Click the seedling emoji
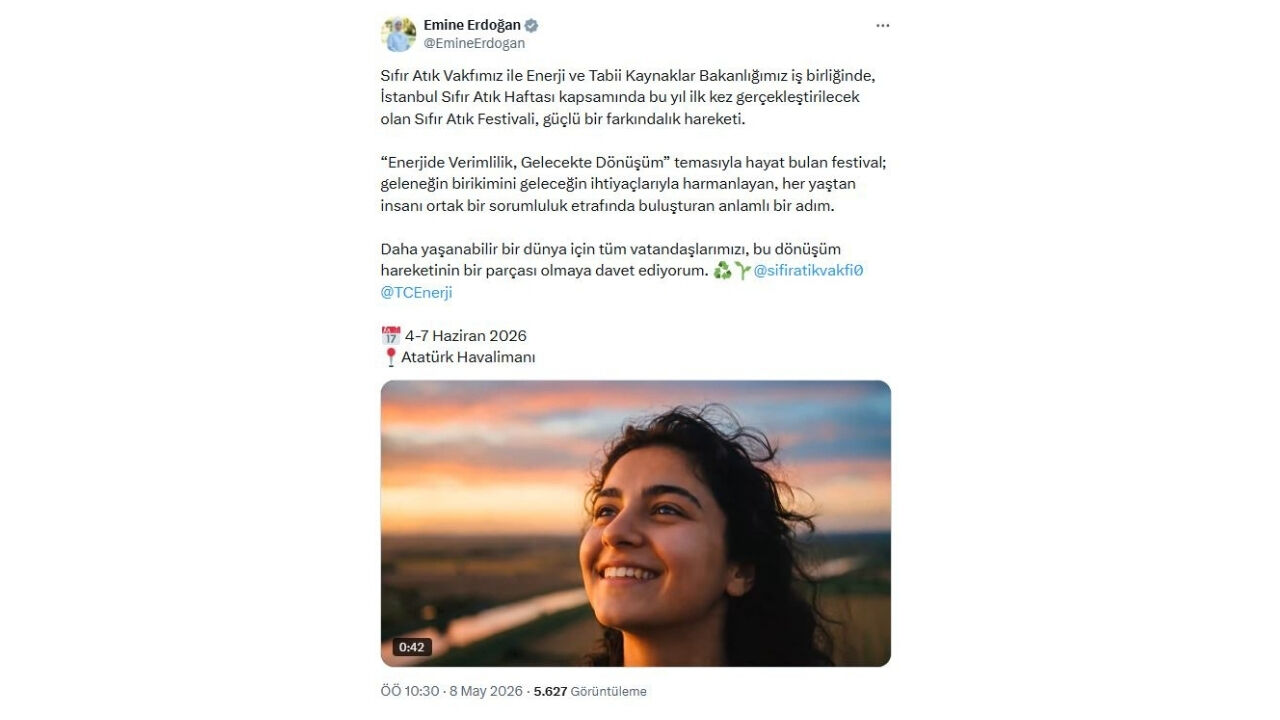This screenshot has height=720, width=1280. point(742,271)
